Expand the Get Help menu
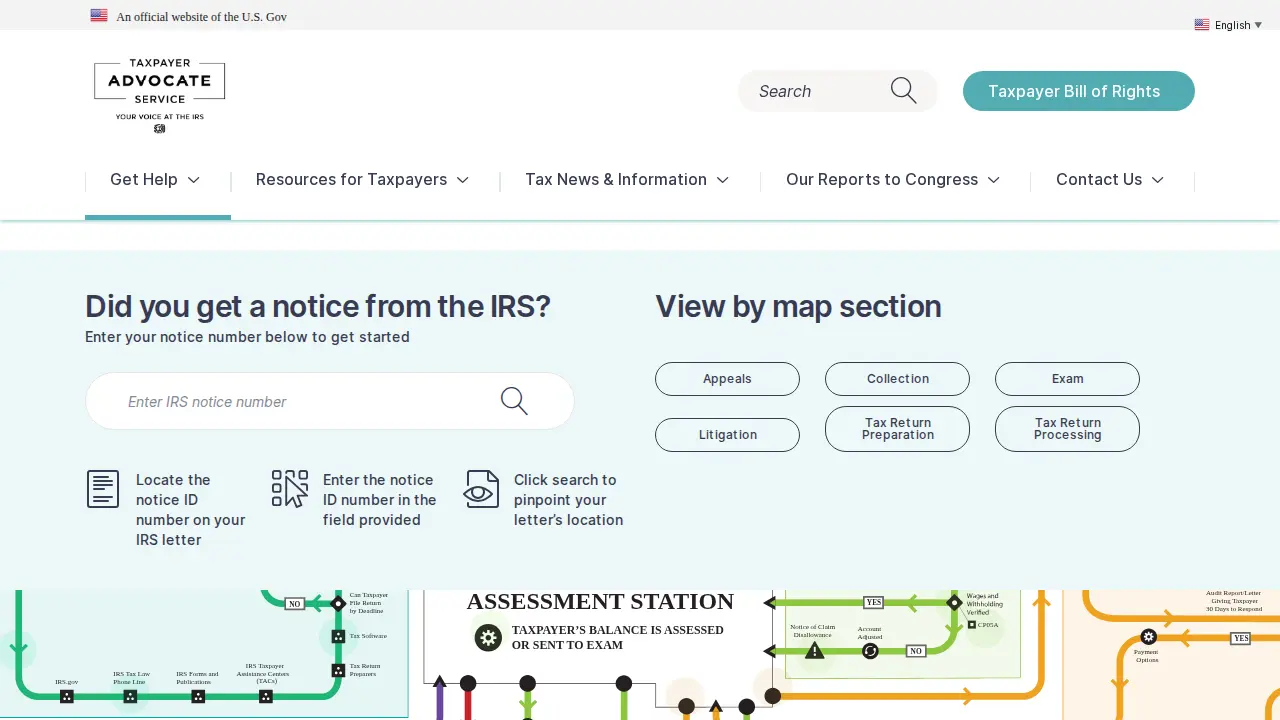This screenshot has height=720, width=1280. point(155,179)
